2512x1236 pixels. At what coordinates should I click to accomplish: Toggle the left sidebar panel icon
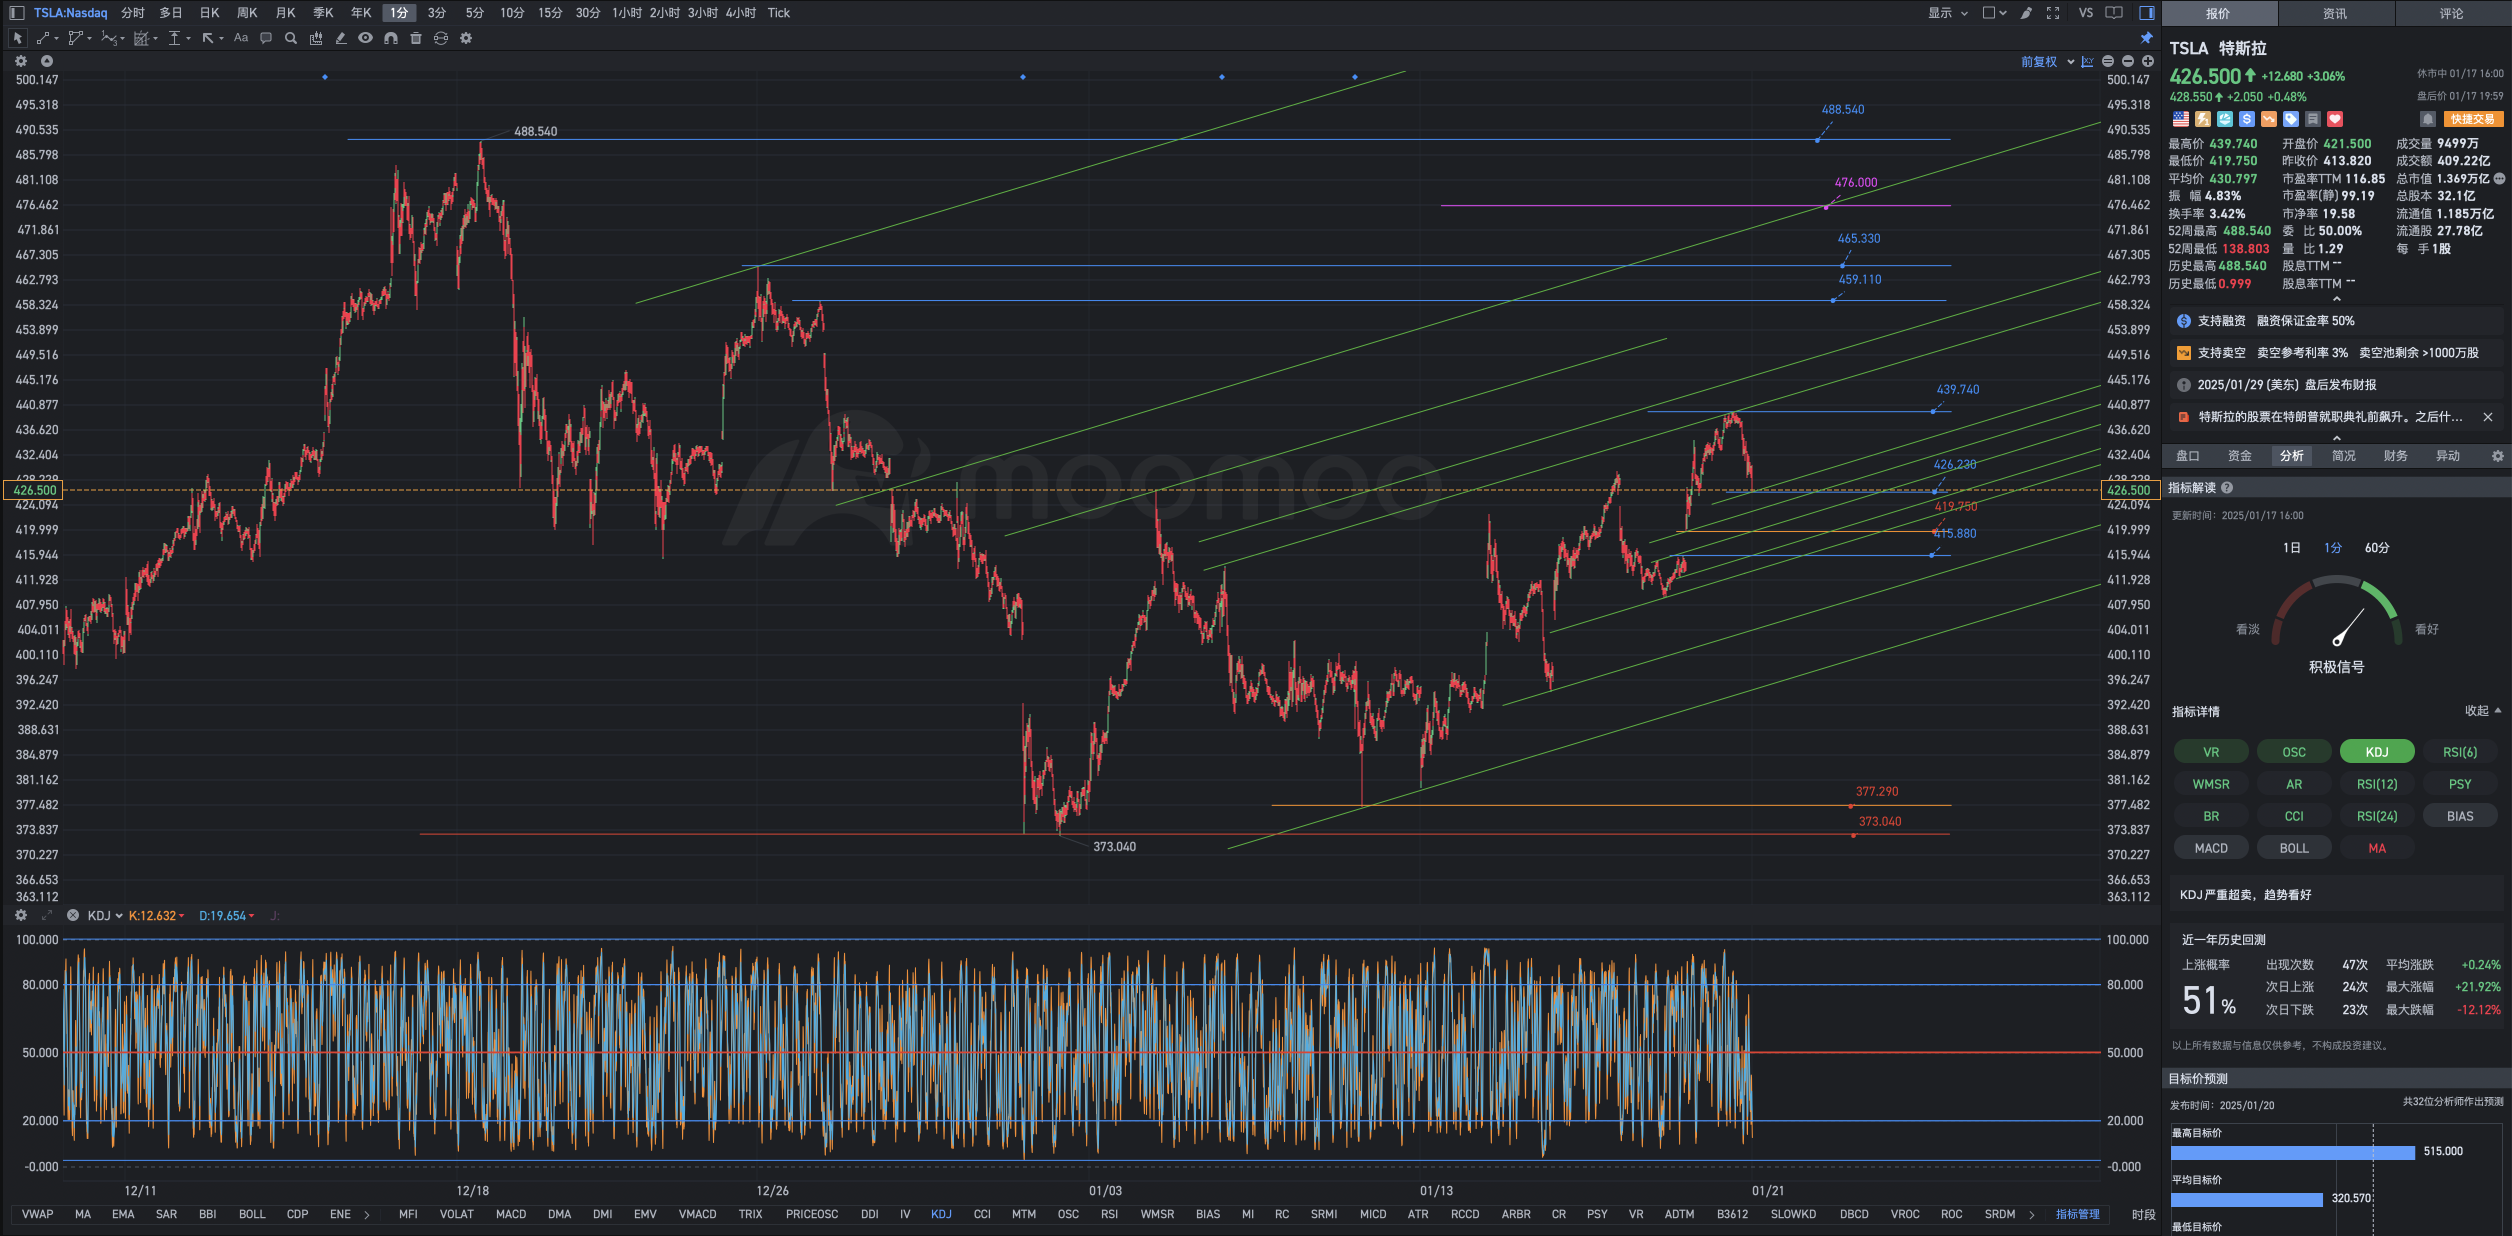point(16,13)
